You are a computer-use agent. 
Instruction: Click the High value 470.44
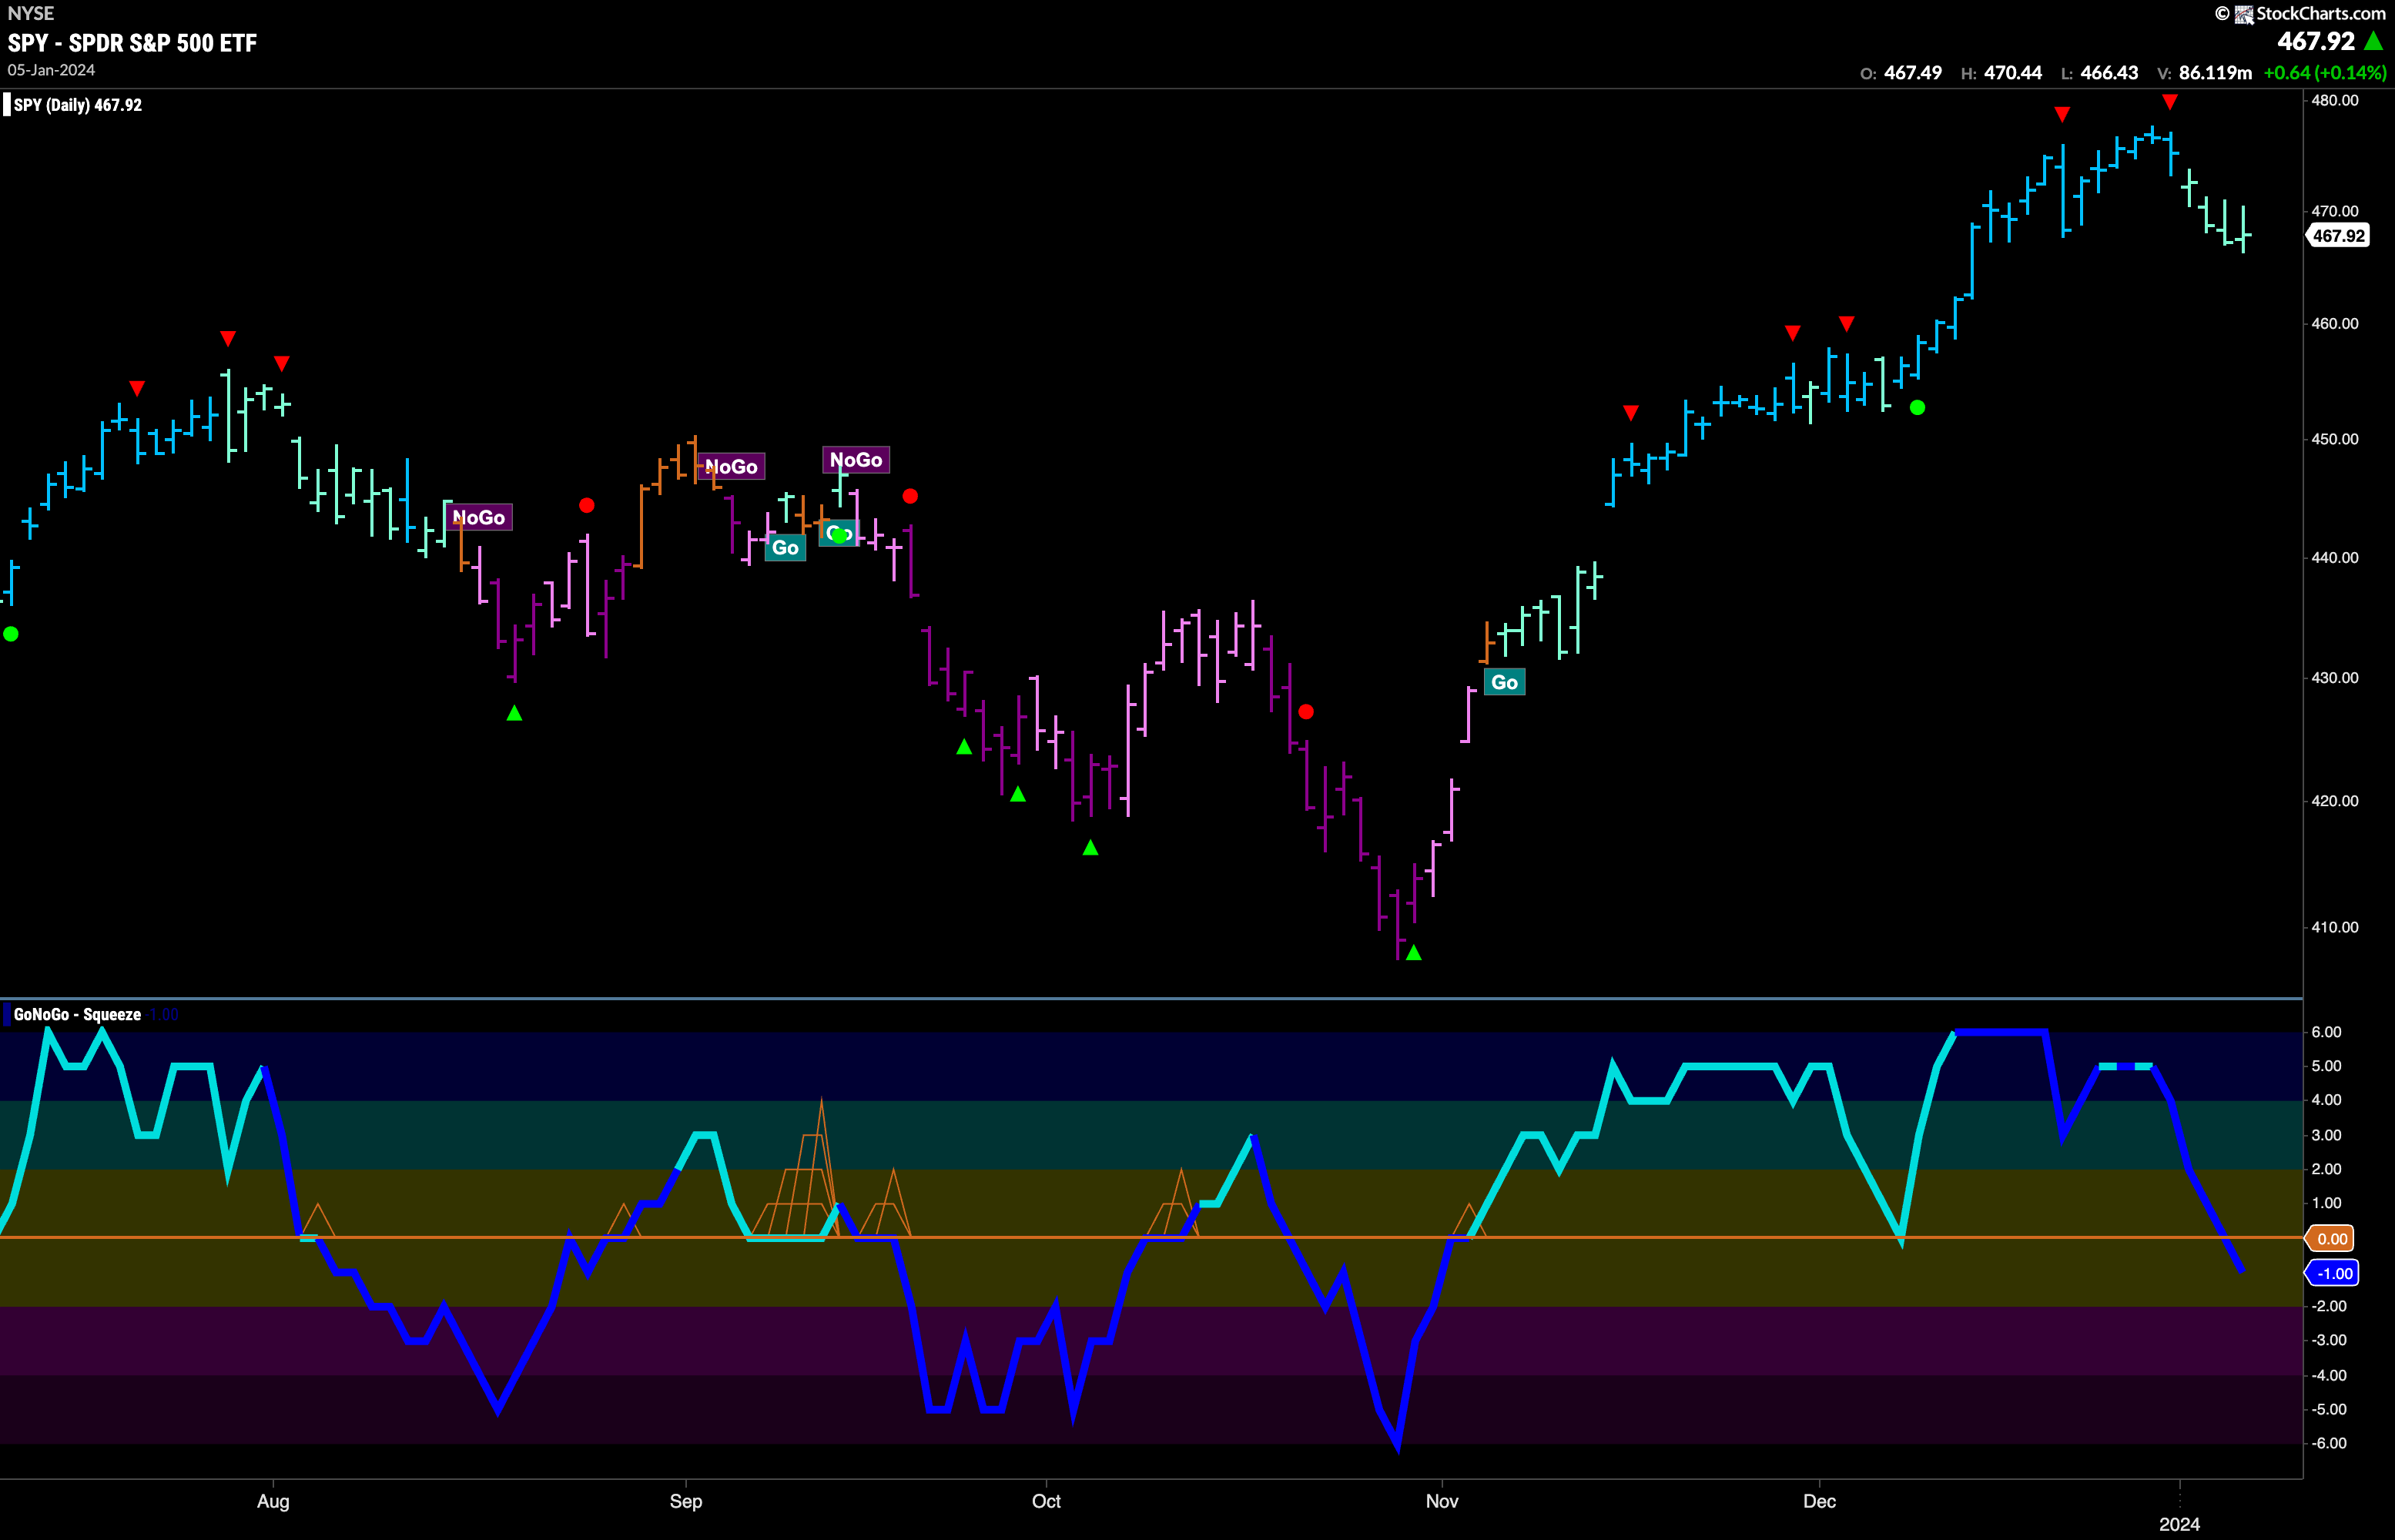pyautogui.click(x=2013, y=73)
